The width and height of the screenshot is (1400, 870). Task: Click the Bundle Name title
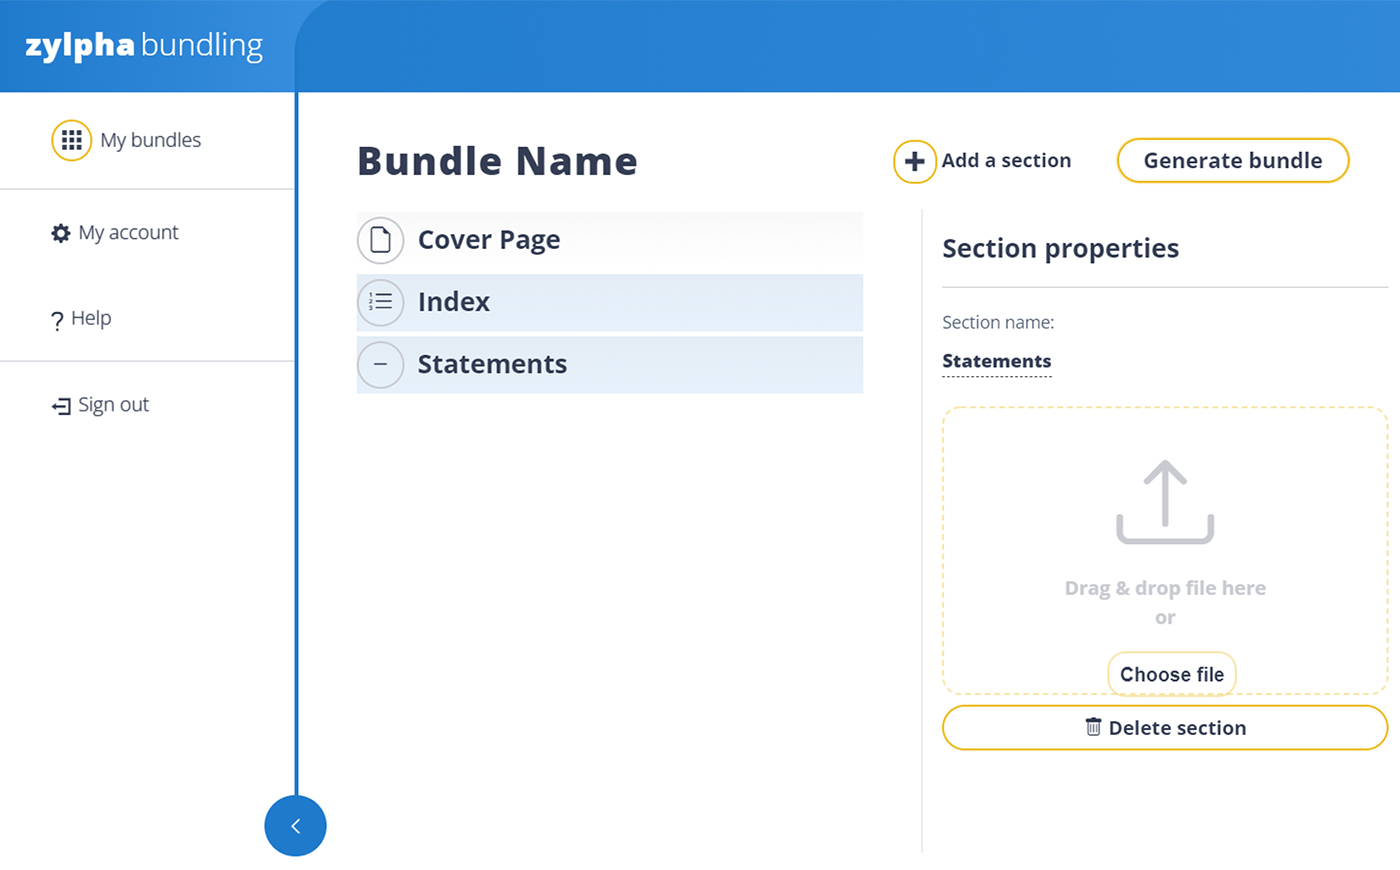click(x=497, y=161)
